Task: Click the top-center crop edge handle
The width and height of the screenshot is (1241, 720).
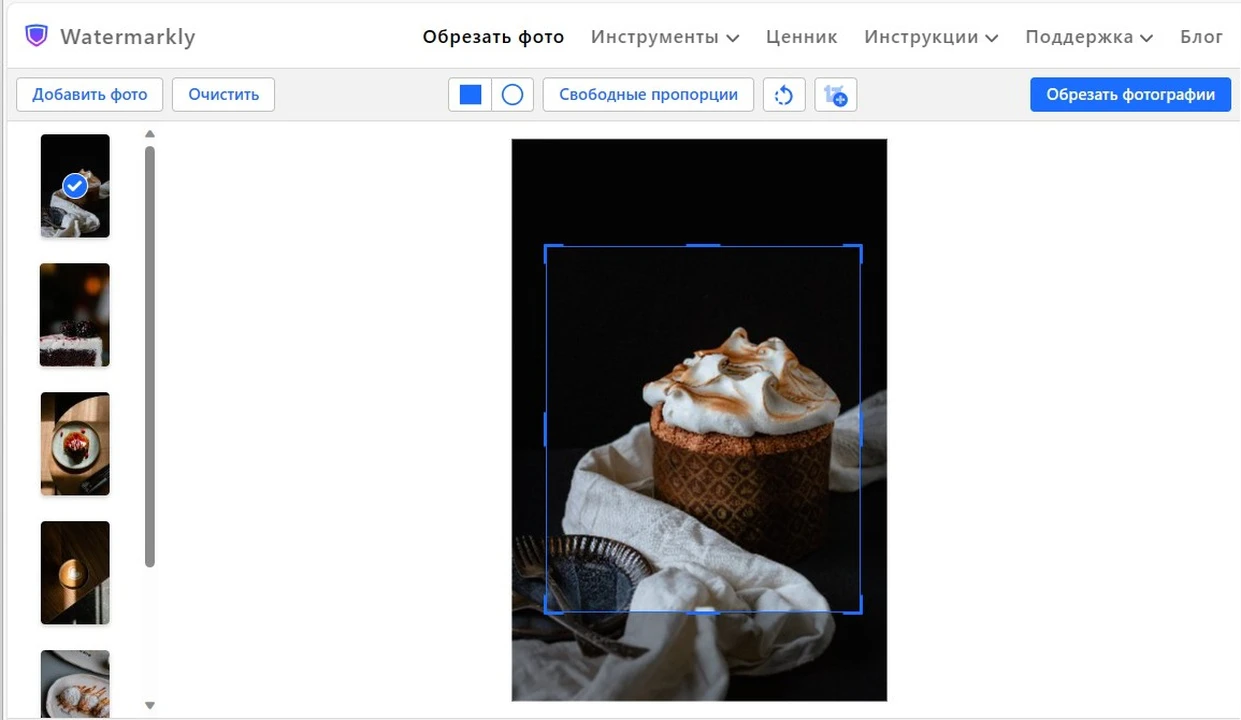Action: (703, 246)
